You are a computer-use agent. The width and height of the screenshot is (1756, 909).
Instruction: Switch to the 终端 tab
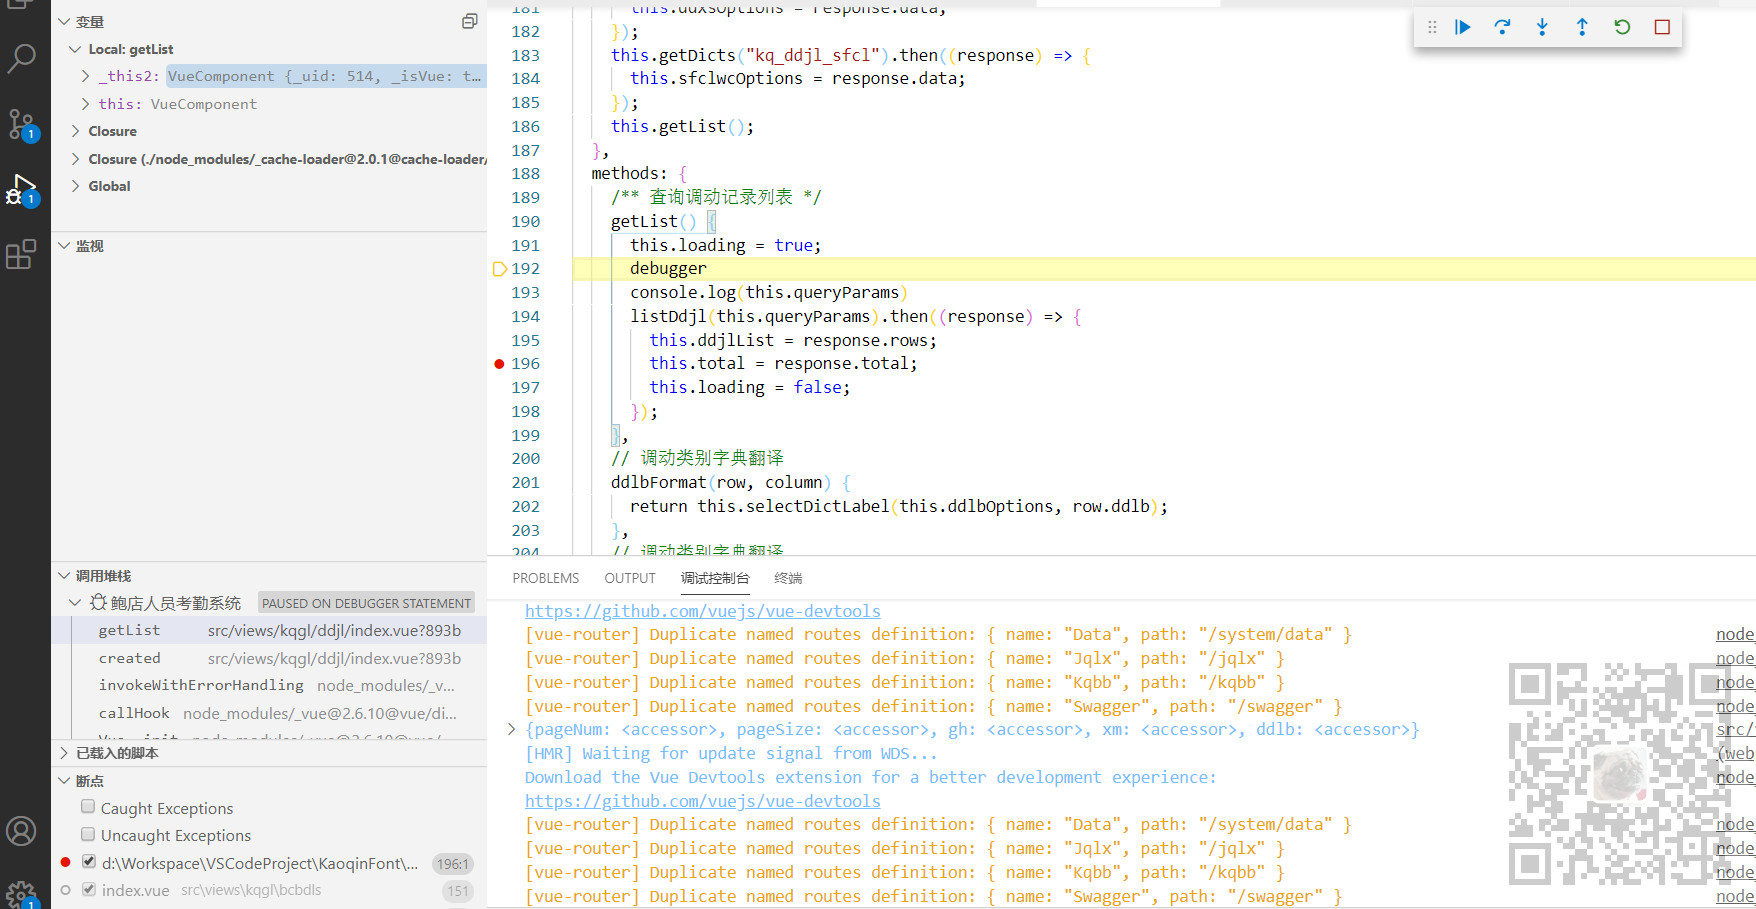787,578
